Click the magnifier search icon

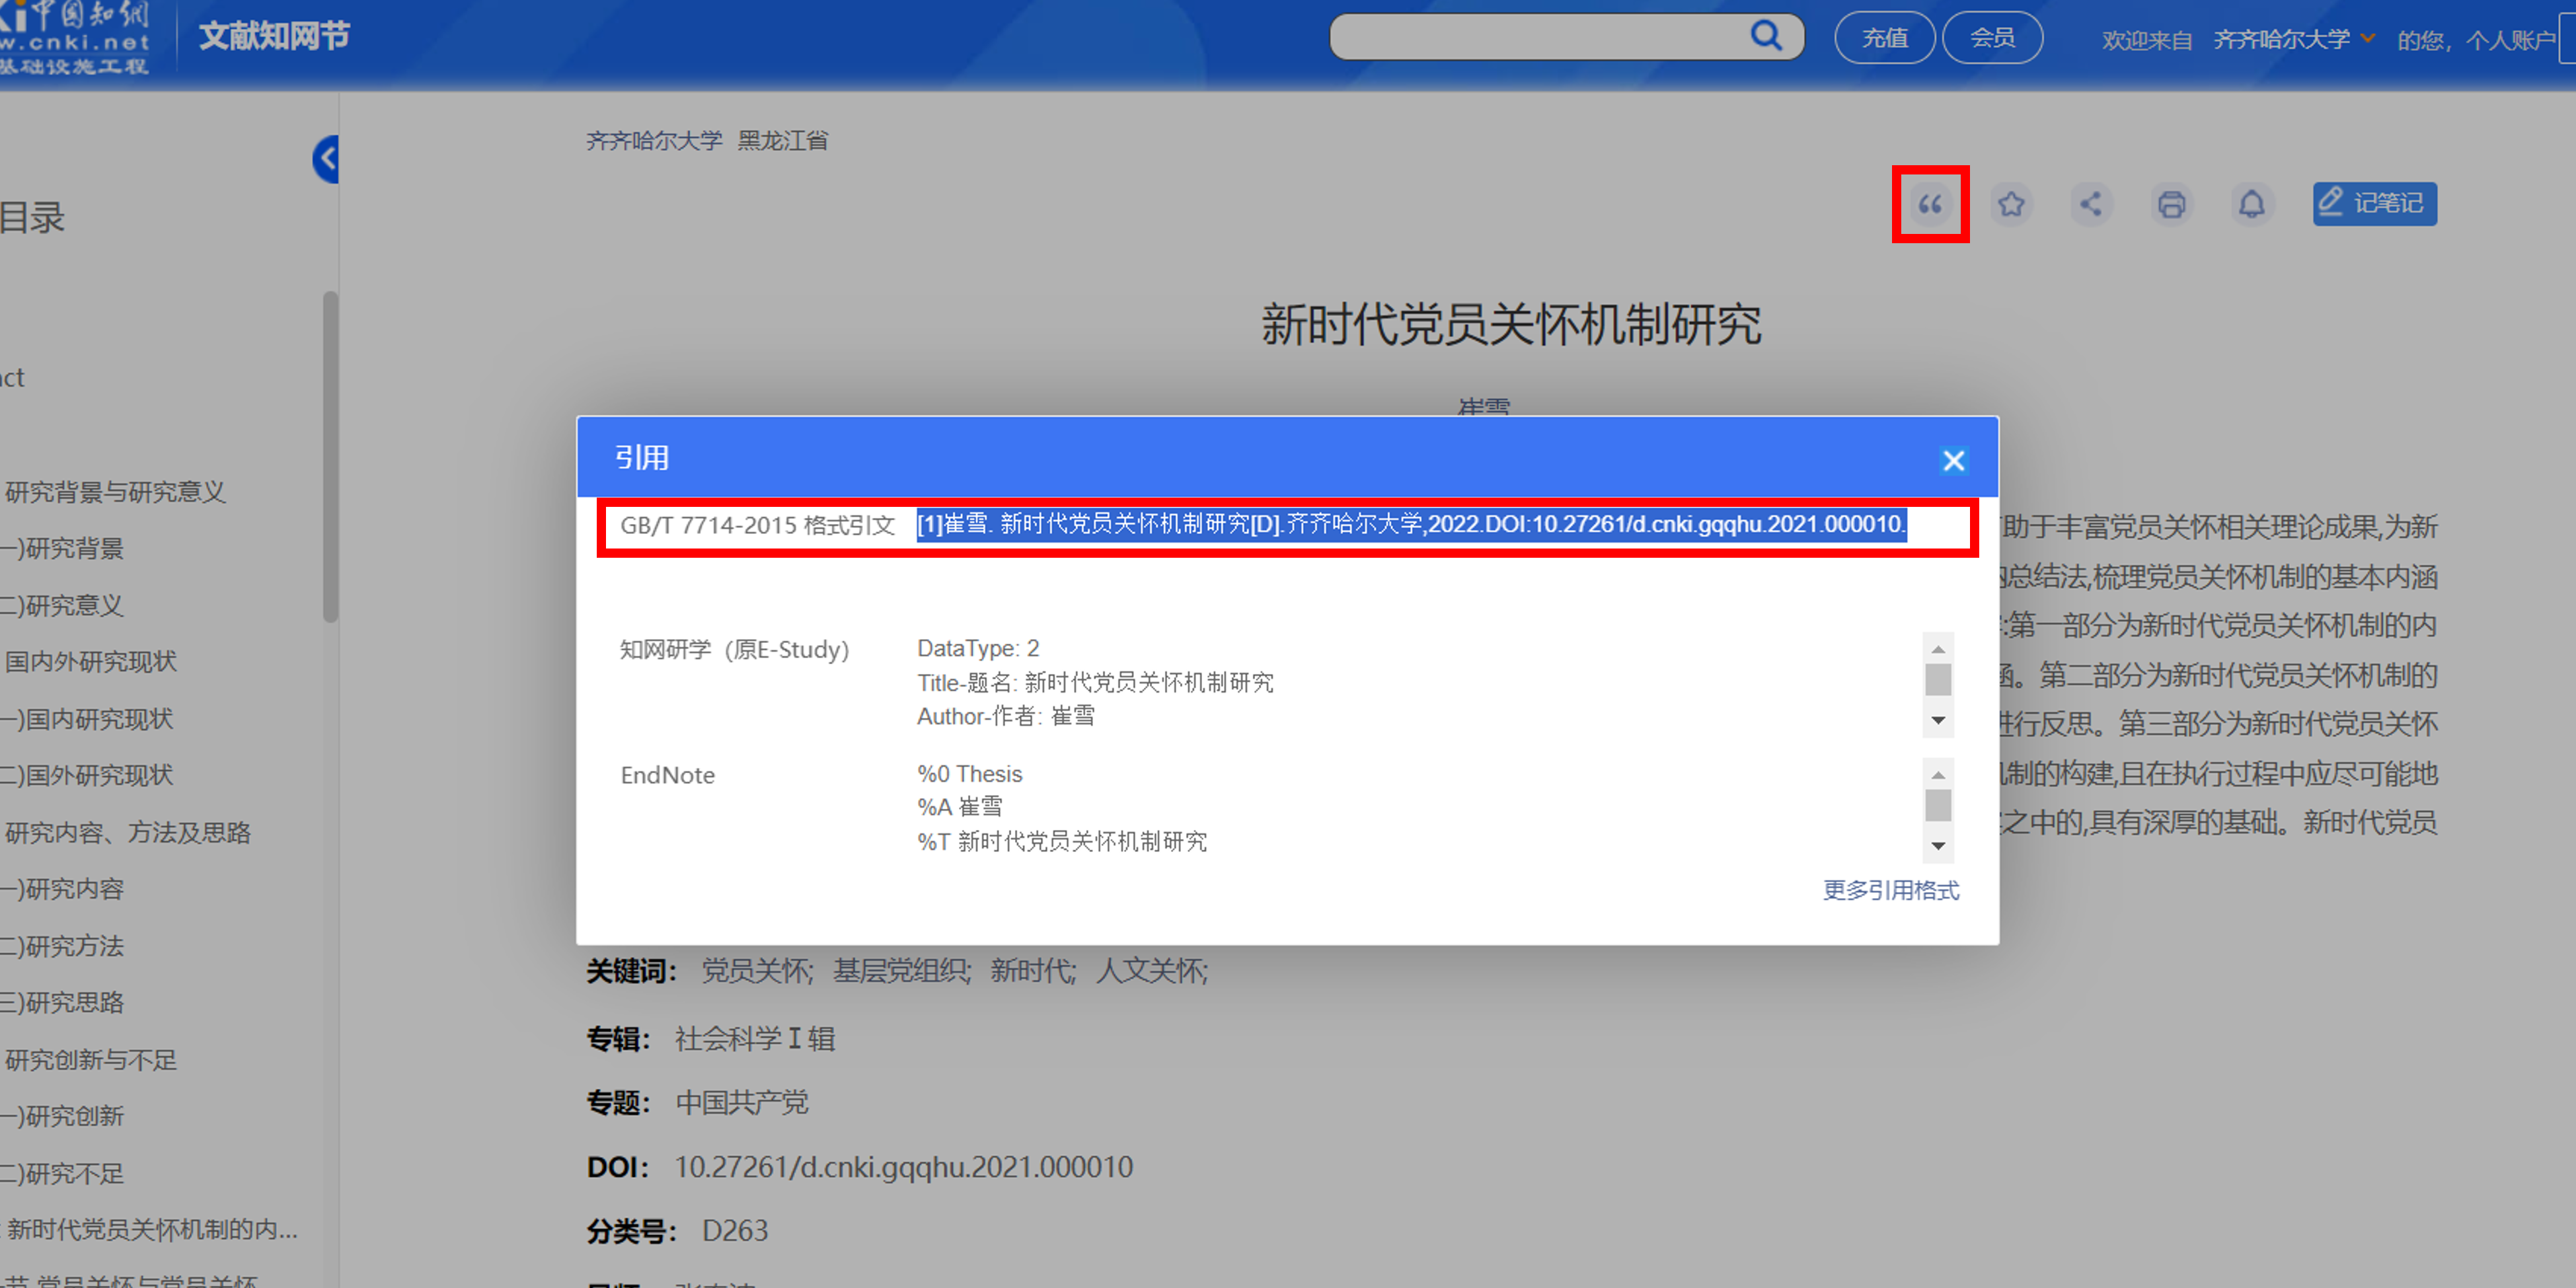1766,37
